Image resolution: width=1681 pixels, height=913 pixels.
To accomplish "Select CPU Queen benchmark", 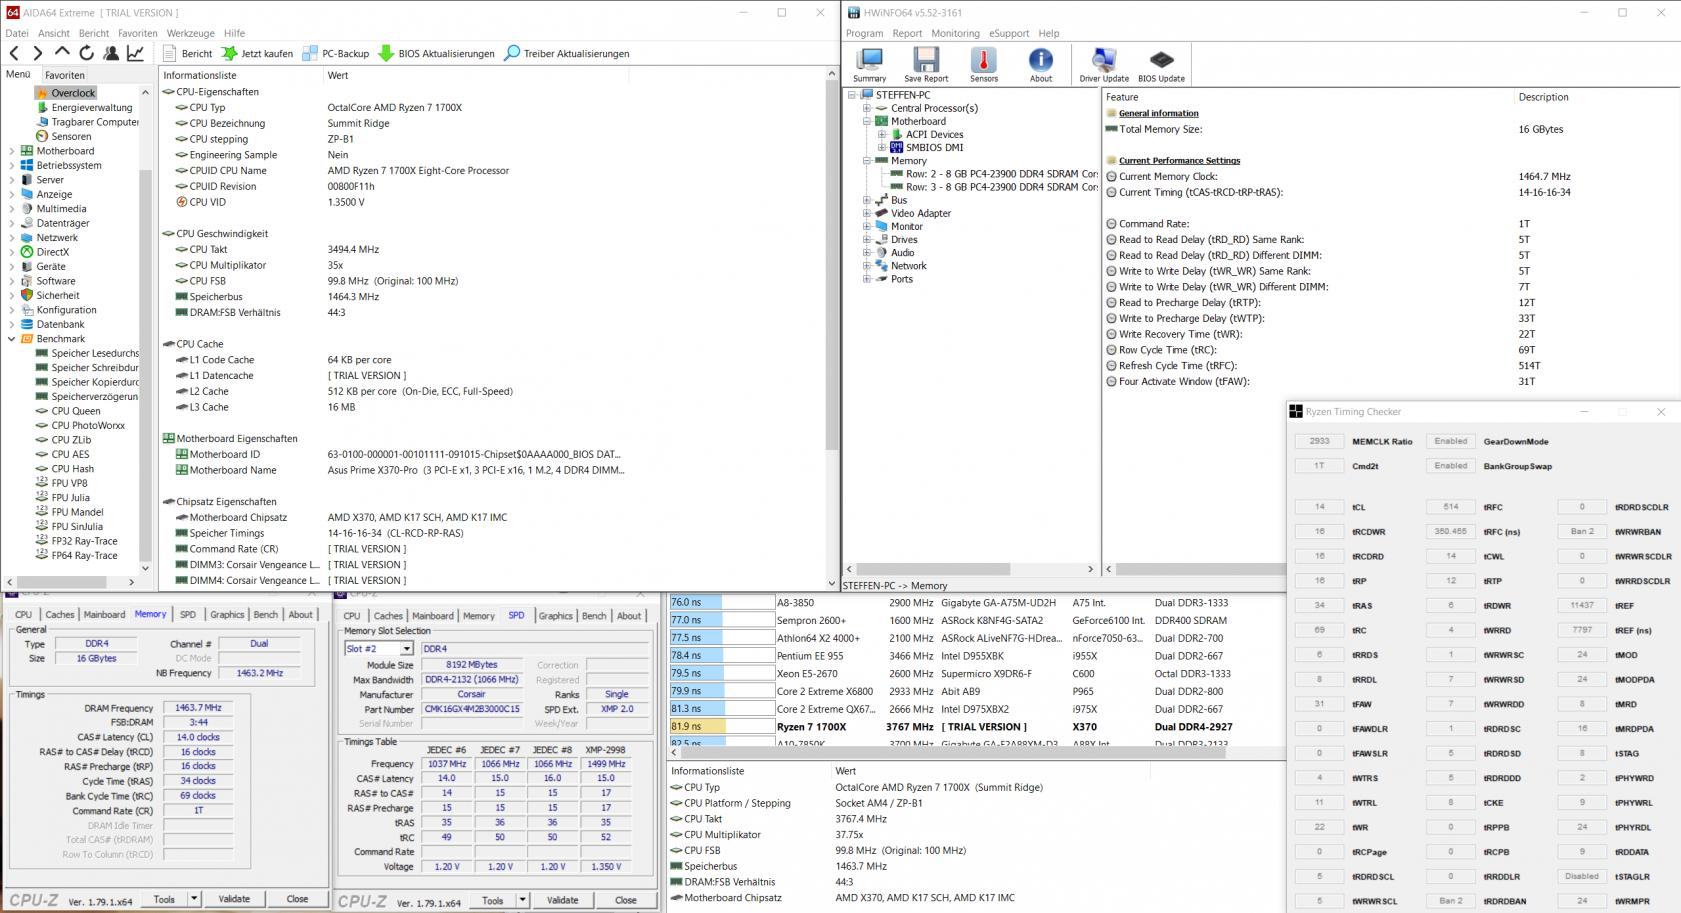I will [x=76, y=411].
